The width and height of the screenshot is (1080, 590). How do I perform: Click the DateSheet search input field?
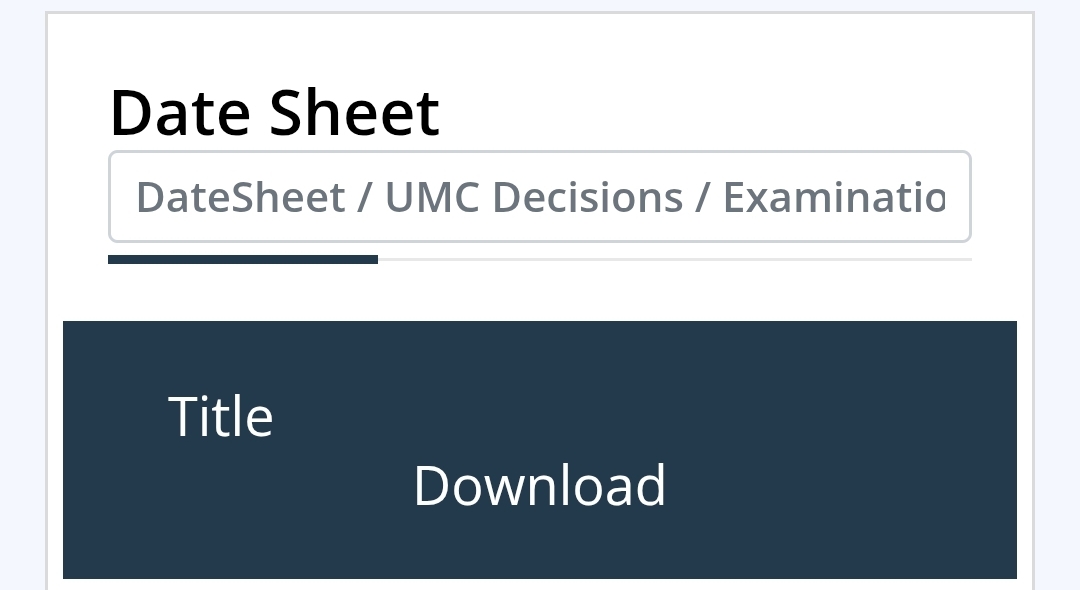[539, 197]
